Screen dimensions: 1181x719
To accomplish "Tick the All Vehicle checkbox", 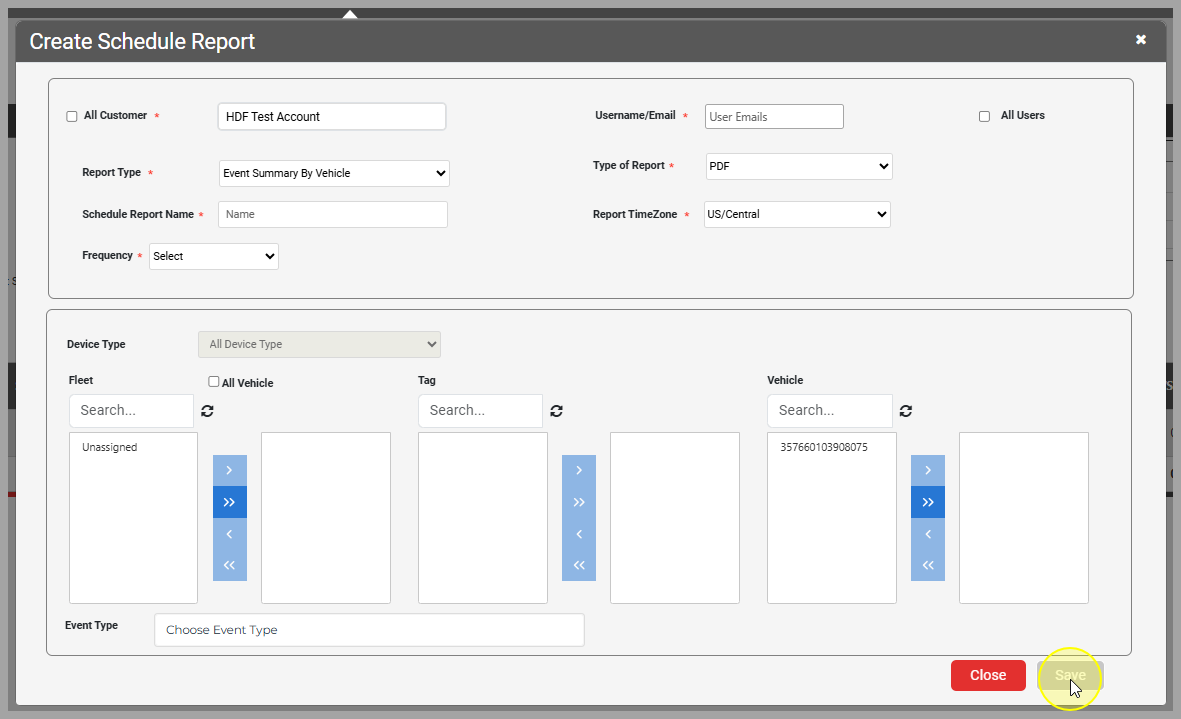I will pos(214,382).
